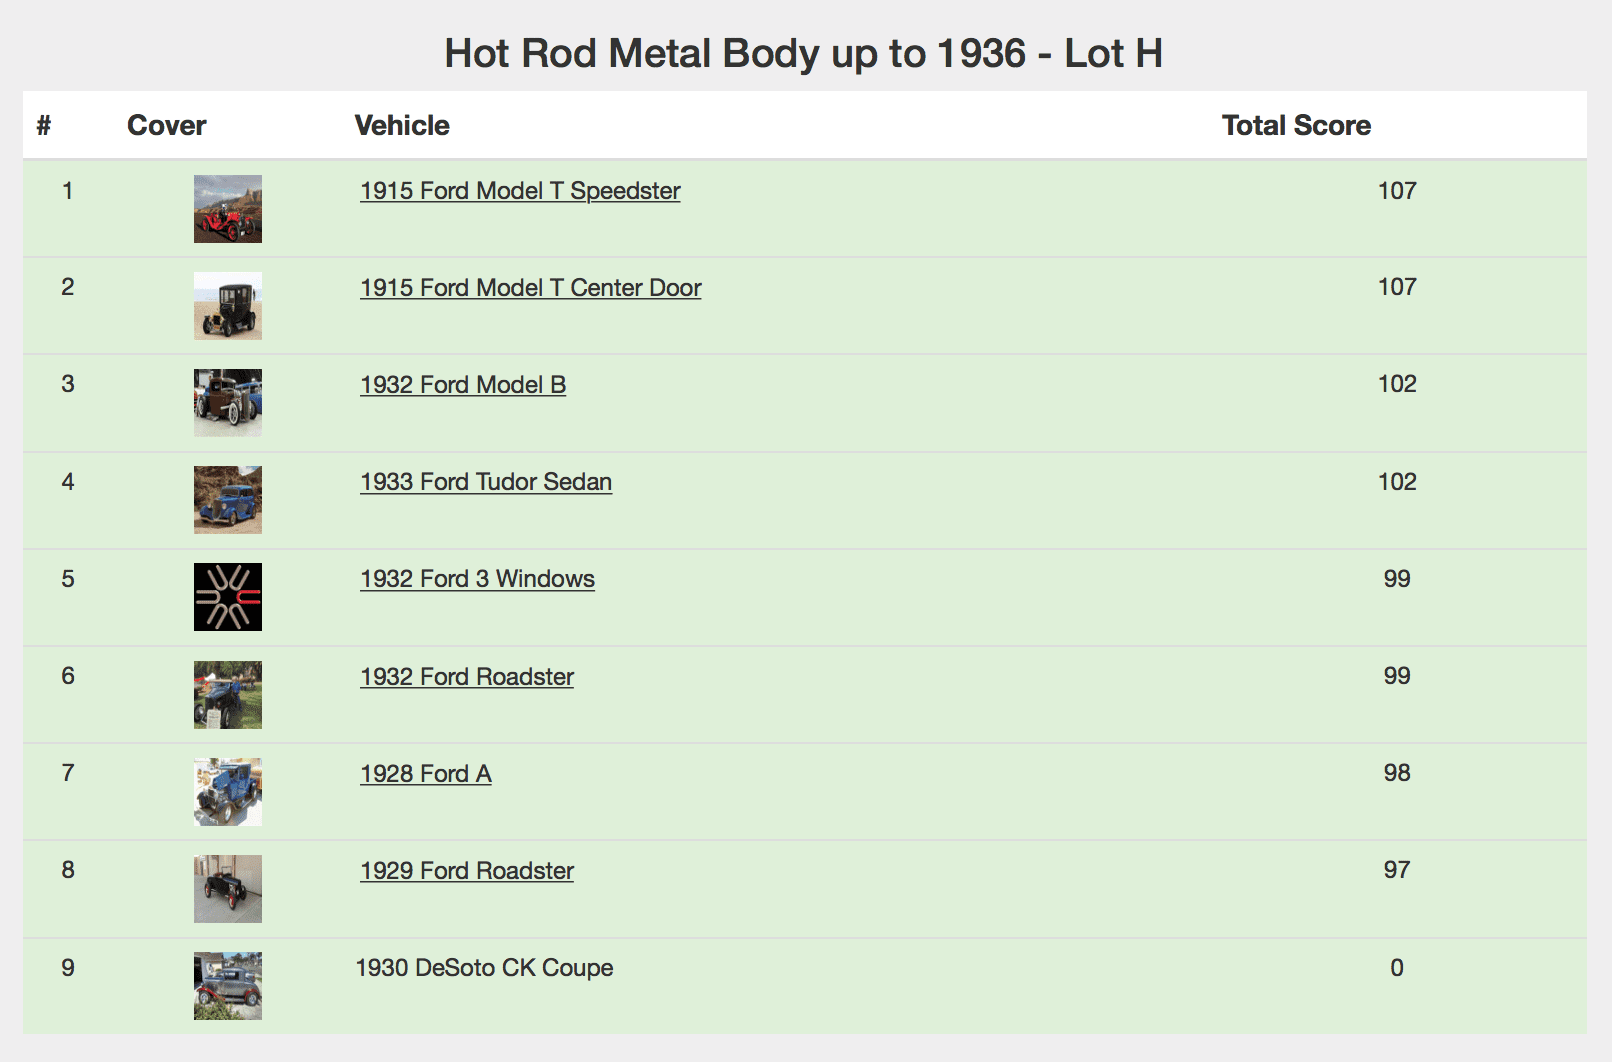Click the Vehicle column header
Image resolution: width=1612 pixels, height=1062 pixels.
pos(402,126)
